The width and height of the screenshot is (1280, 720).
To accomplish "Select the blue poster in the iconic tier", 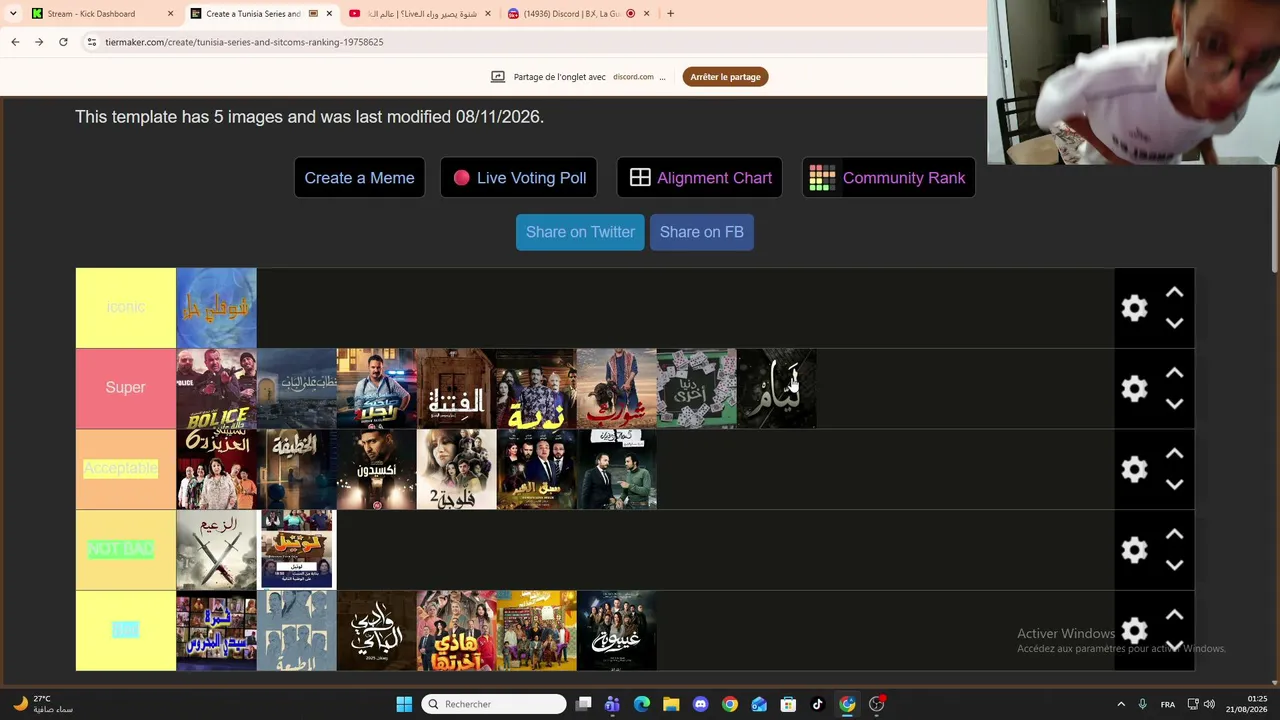I will pos(216,308).
